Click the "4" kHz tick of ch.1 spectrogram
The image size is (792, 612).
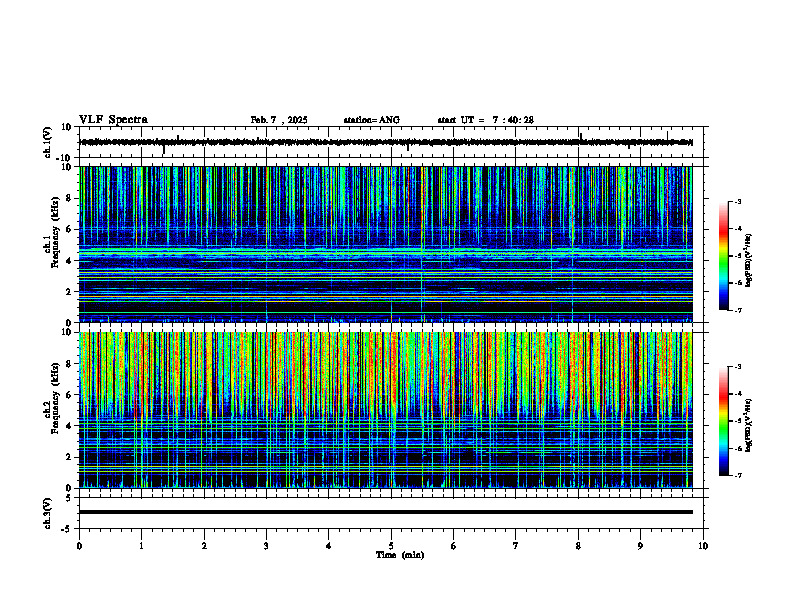(x=70, y=261)
